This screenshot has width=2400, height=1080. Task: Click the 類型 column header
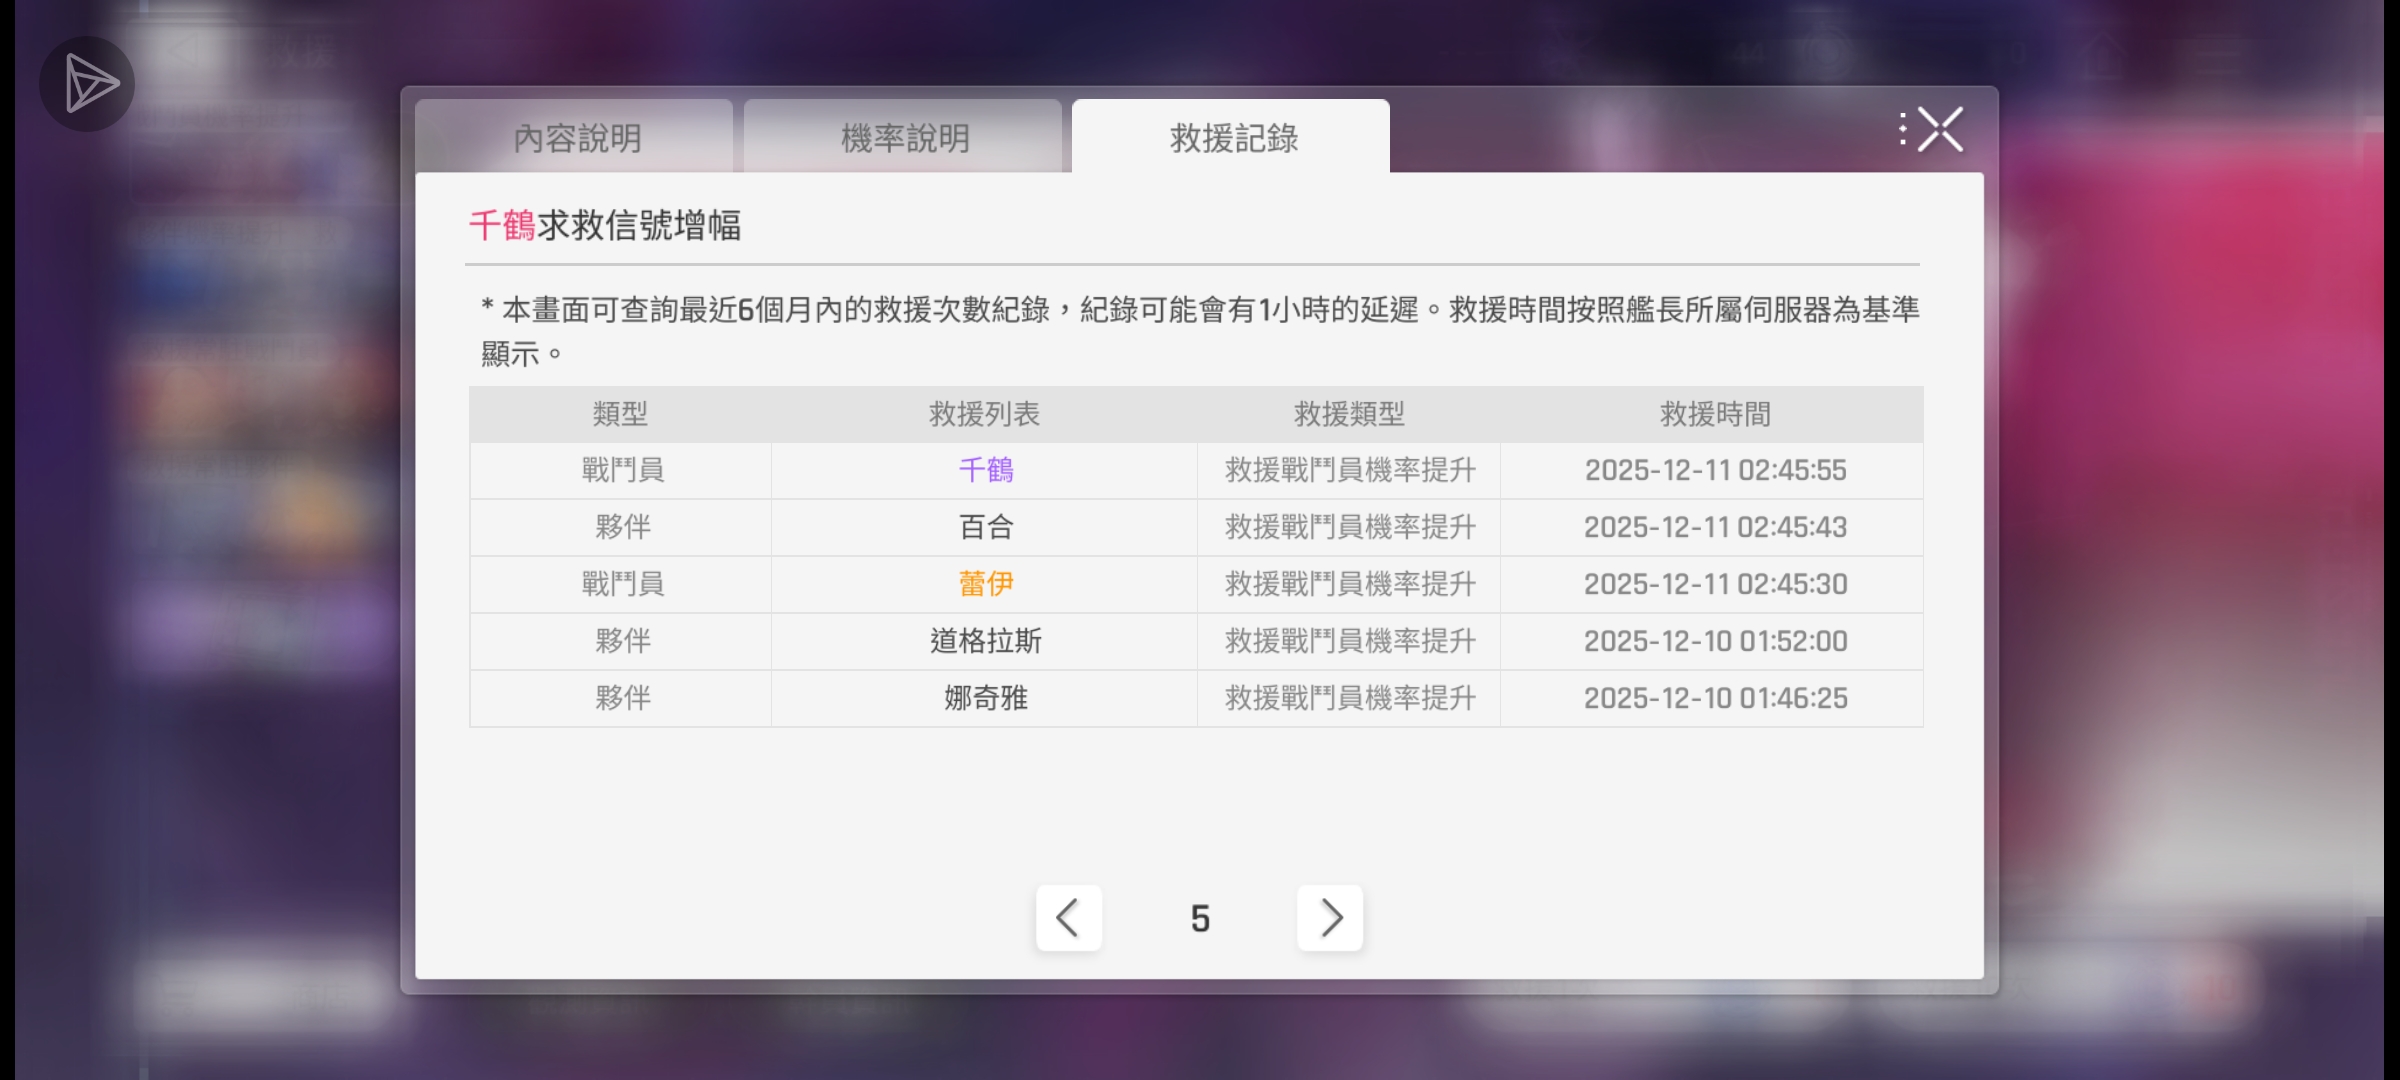[x=620, y=414]
